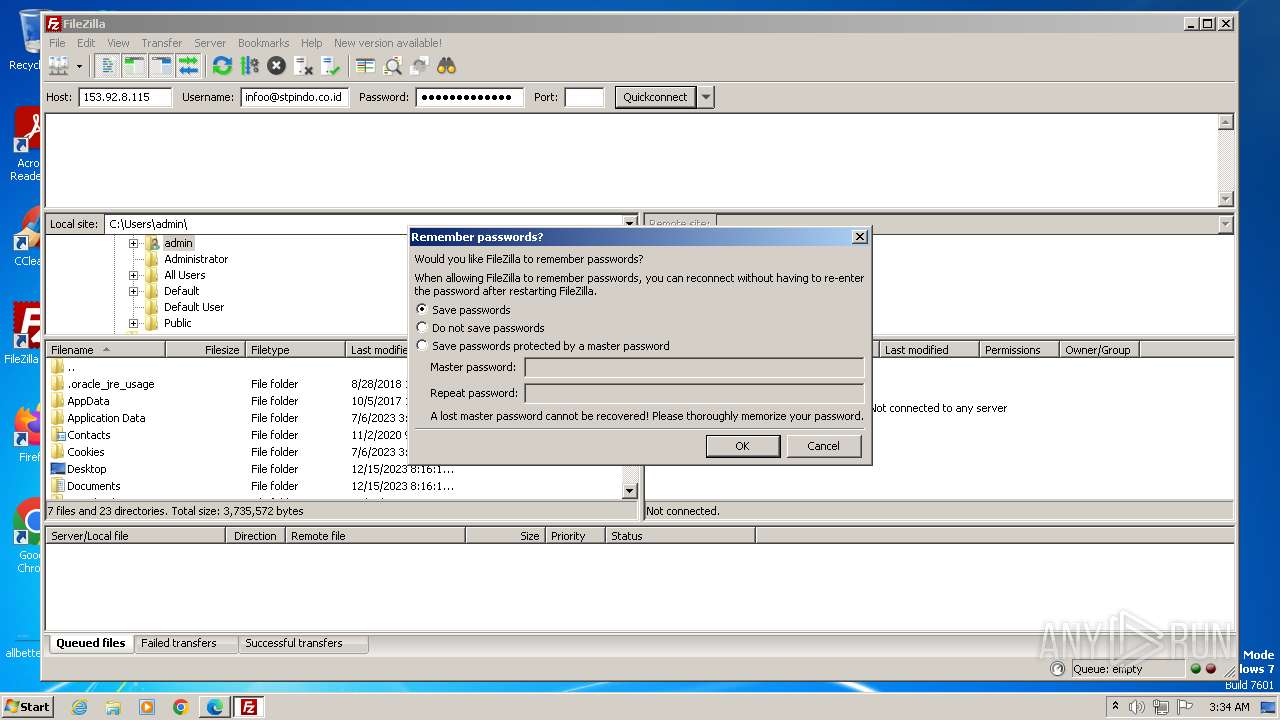
Task: Expand the All Users tree node
Action: click(133, 275)
